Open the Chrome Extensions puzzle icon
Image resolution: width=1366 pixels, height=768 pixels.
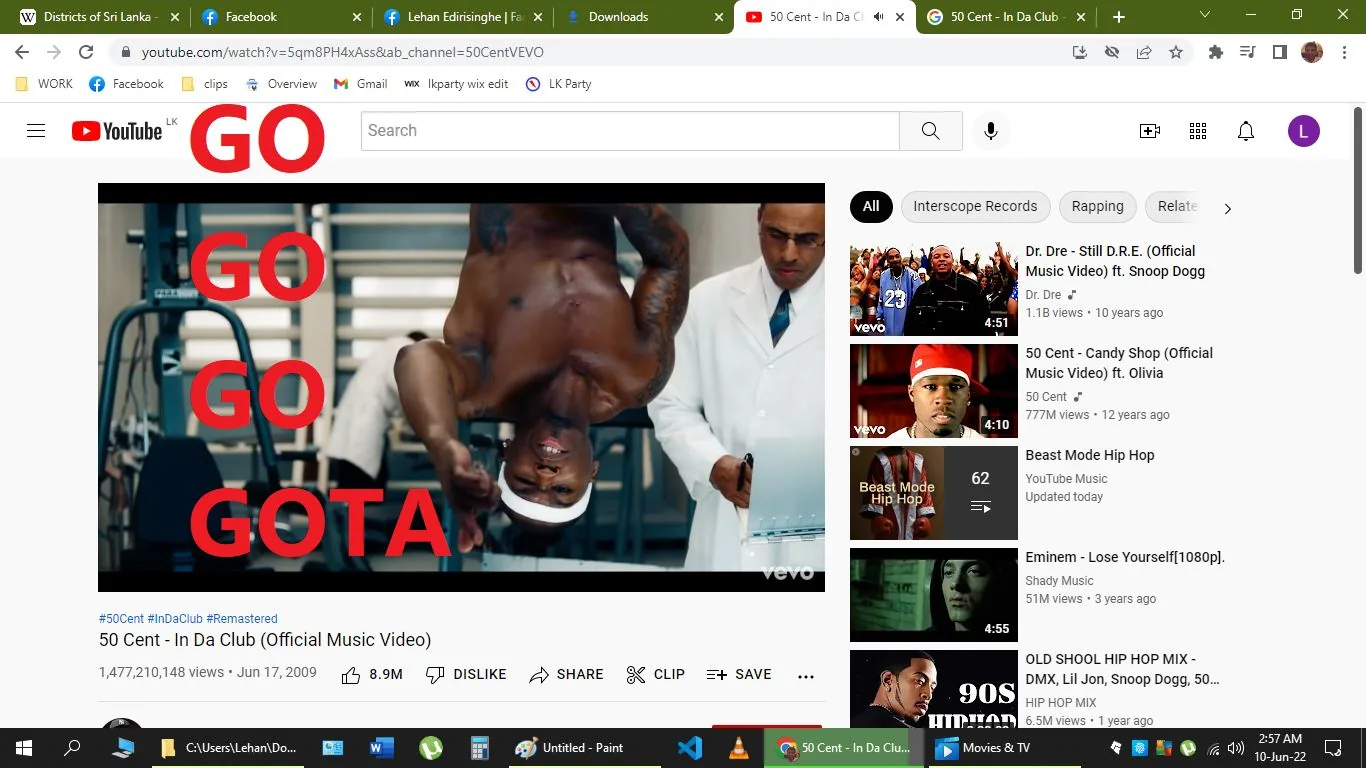point(1216,52)
